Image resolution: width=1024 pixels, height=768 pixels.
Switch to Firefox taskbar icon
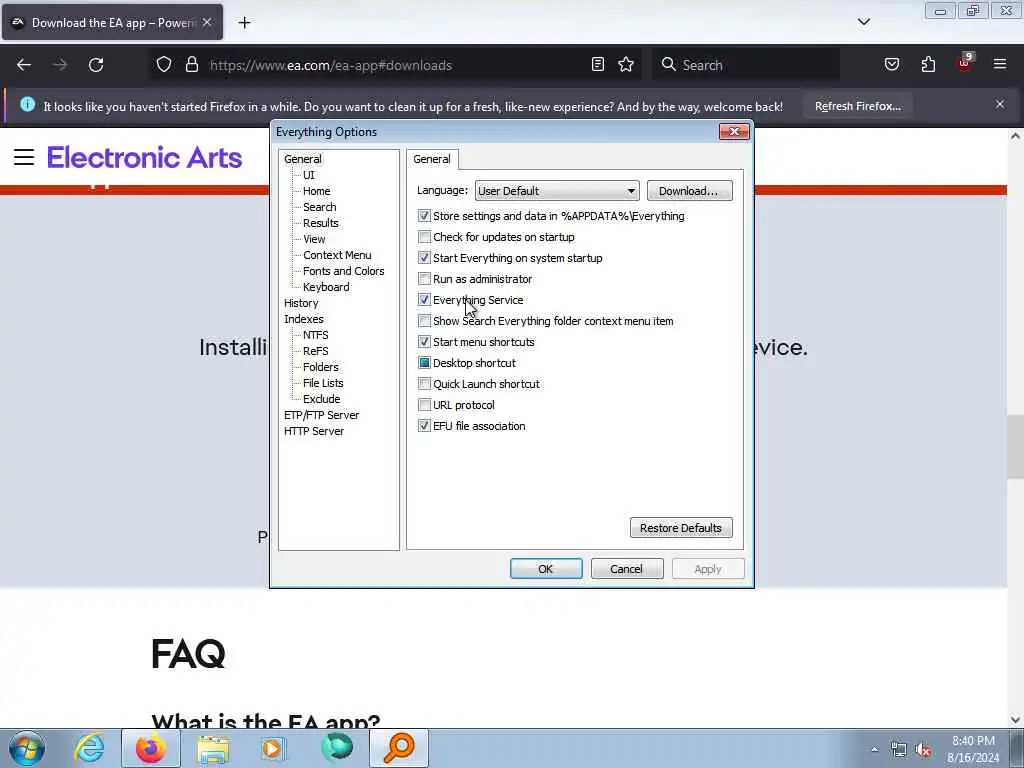[150, 748]
